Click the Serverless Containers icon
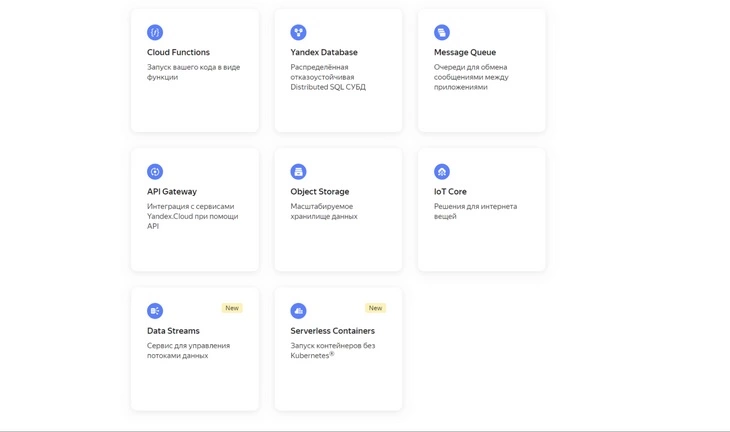The width and height of the screenshot is (730, 432). [298, 310]
